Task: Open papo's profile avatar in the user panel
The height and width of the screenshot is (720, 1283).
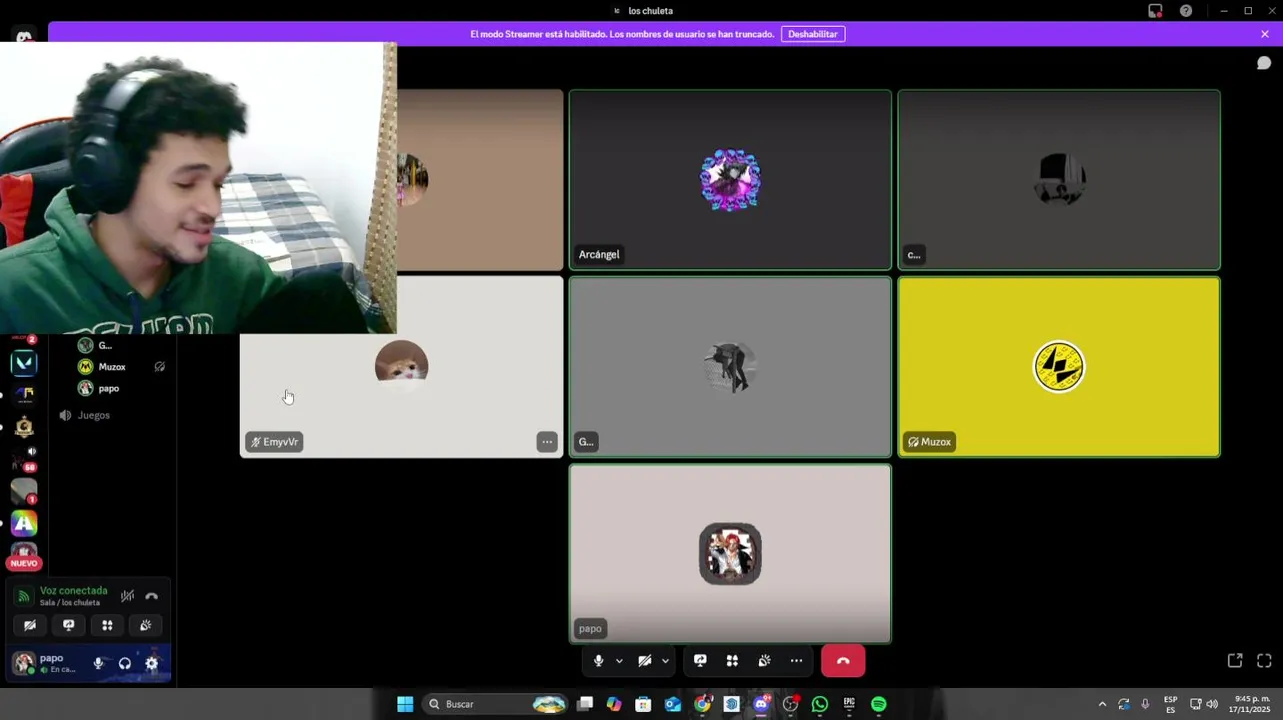Action: (24, 663)
